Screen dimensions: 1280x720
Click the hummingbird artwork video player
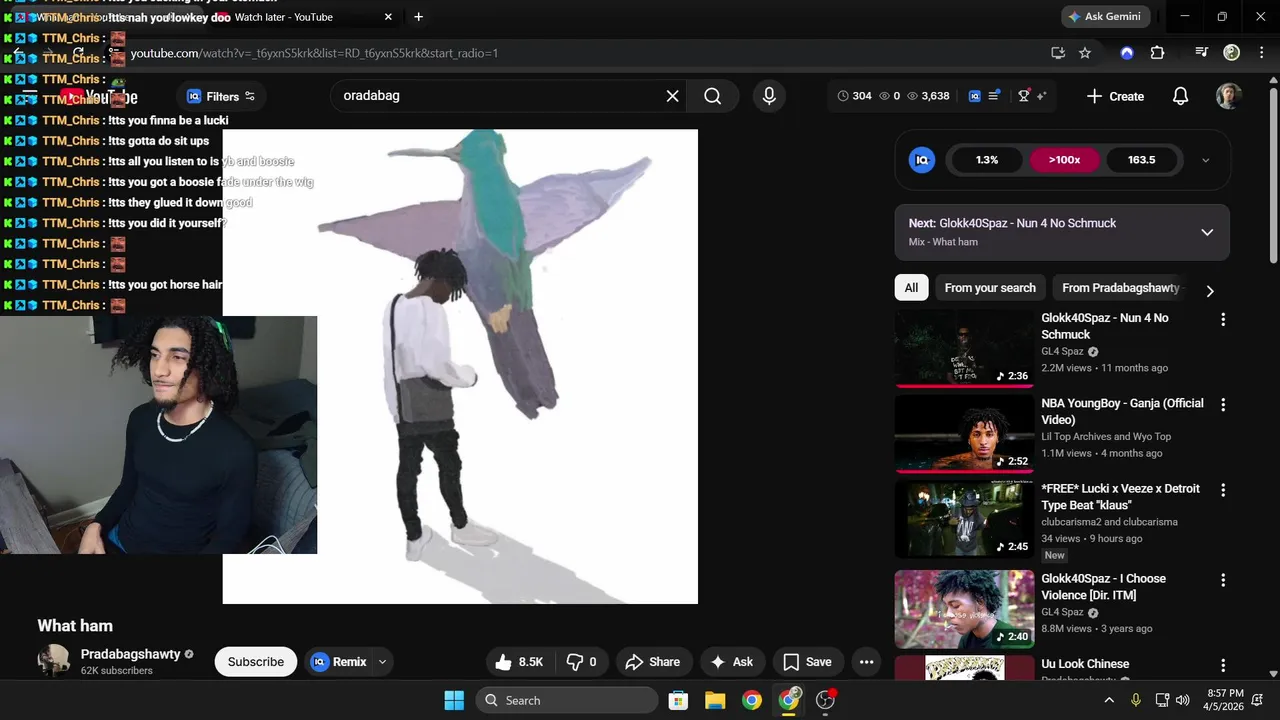tap(460, 366)
